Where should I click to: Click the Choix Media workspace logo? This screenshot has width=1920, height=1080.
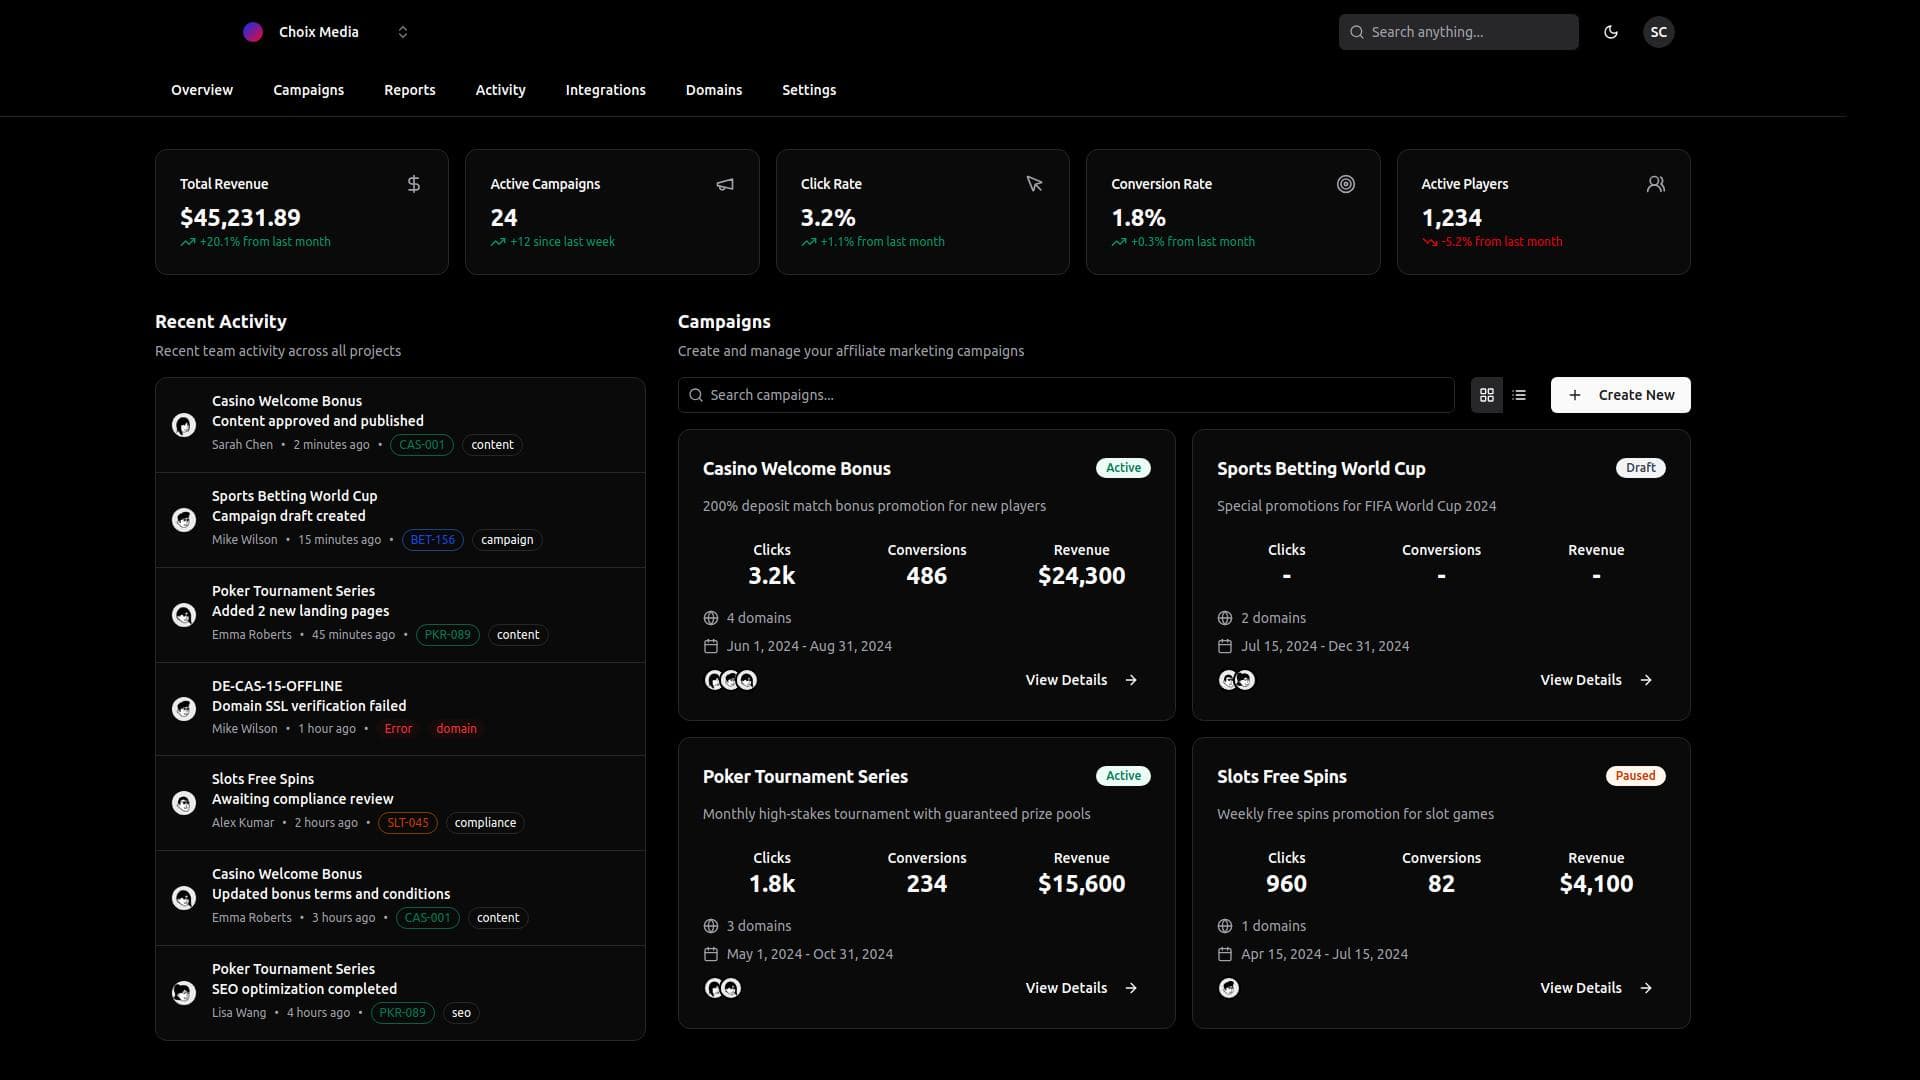pos(253,32)
